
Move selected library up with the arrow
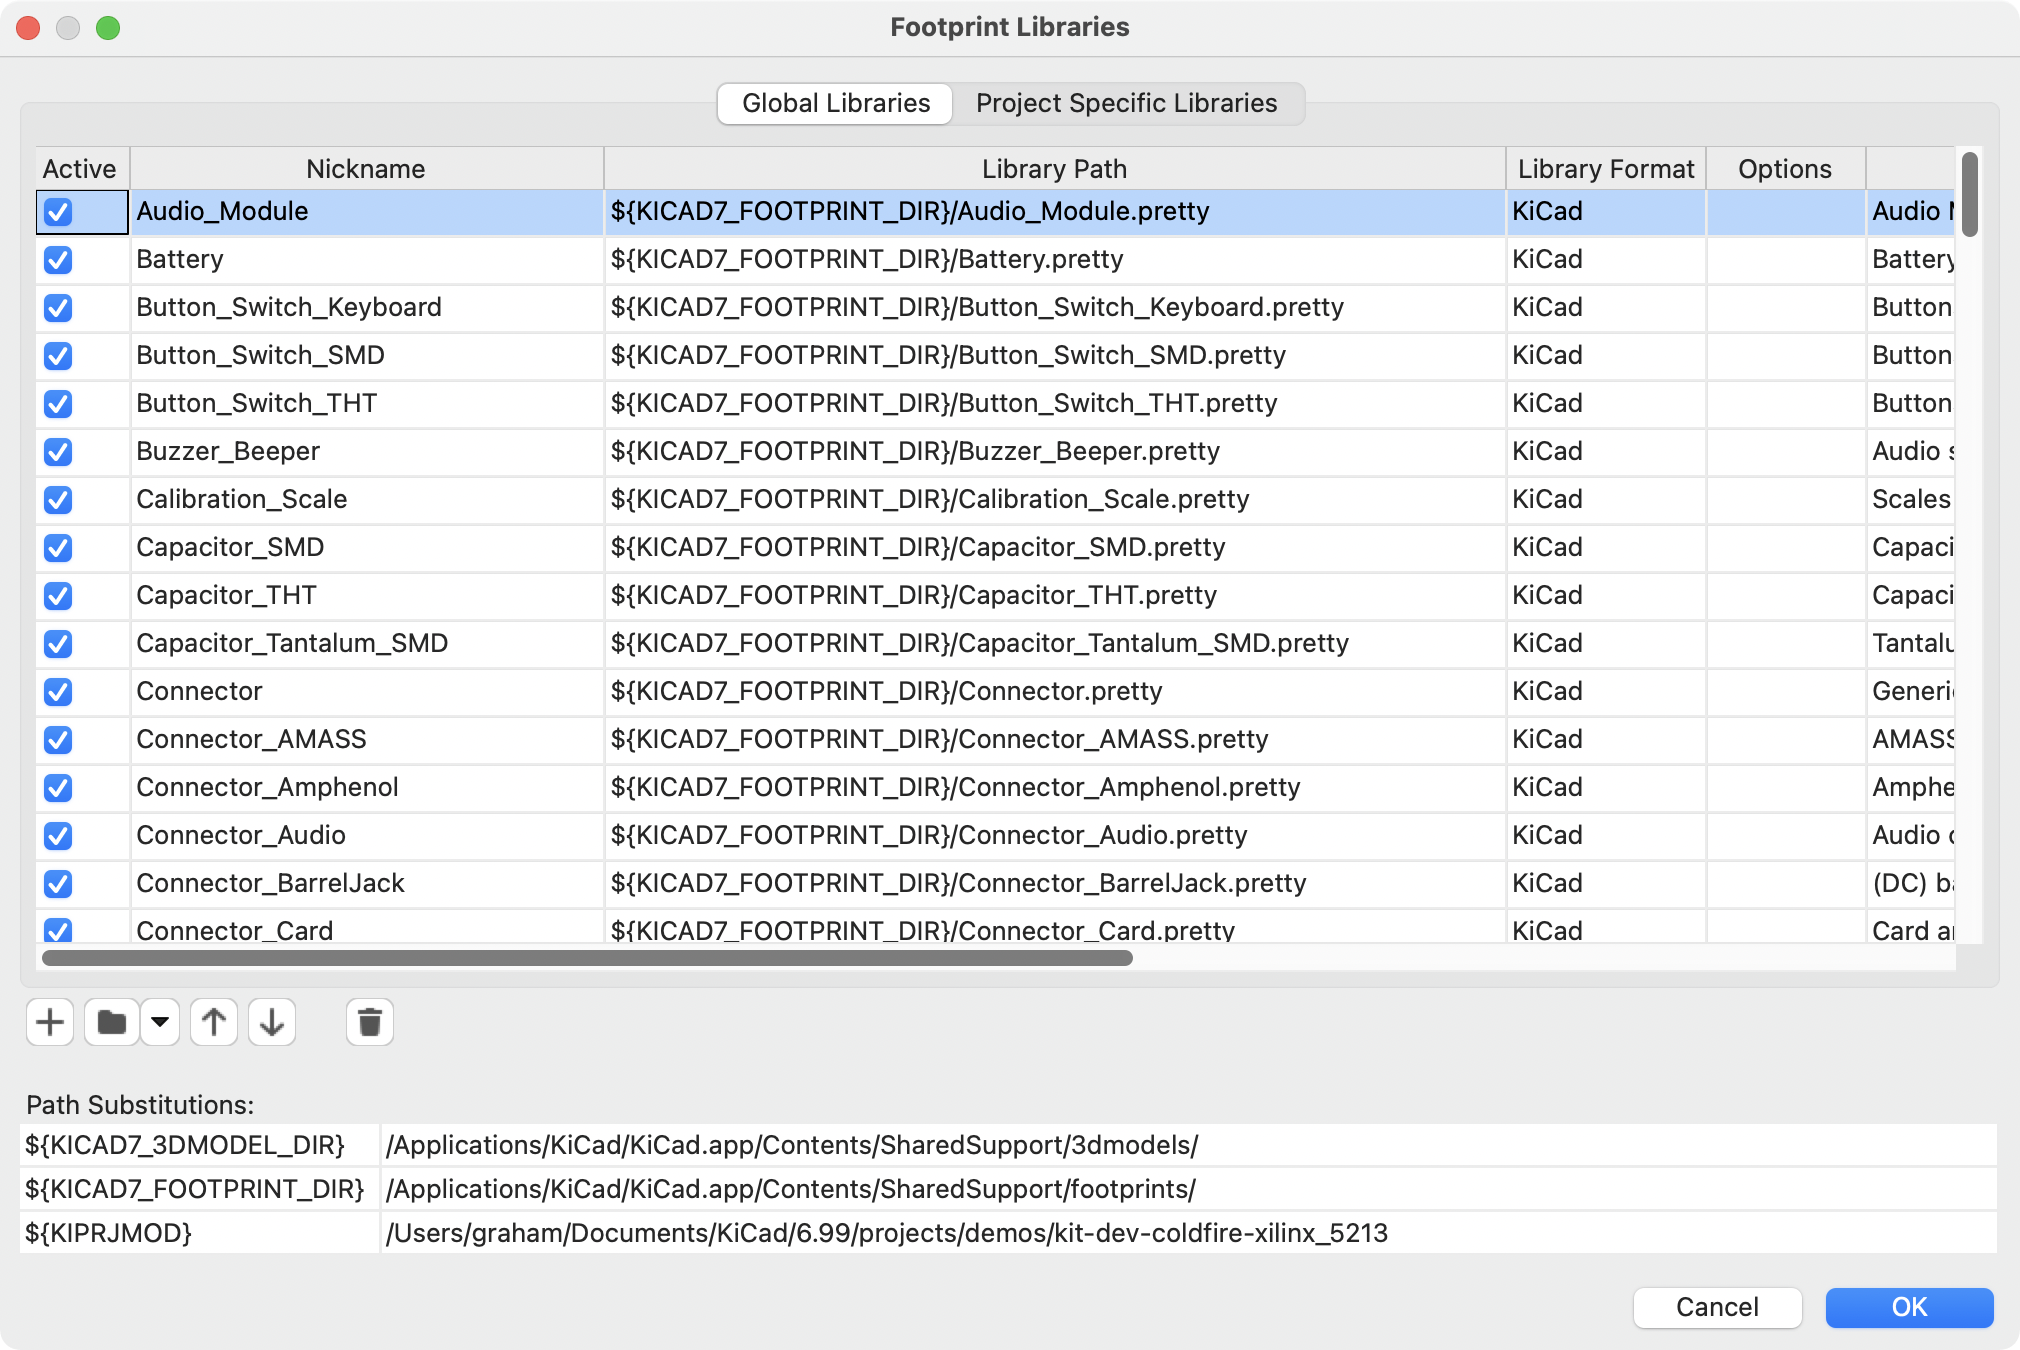pos(214,1022)
